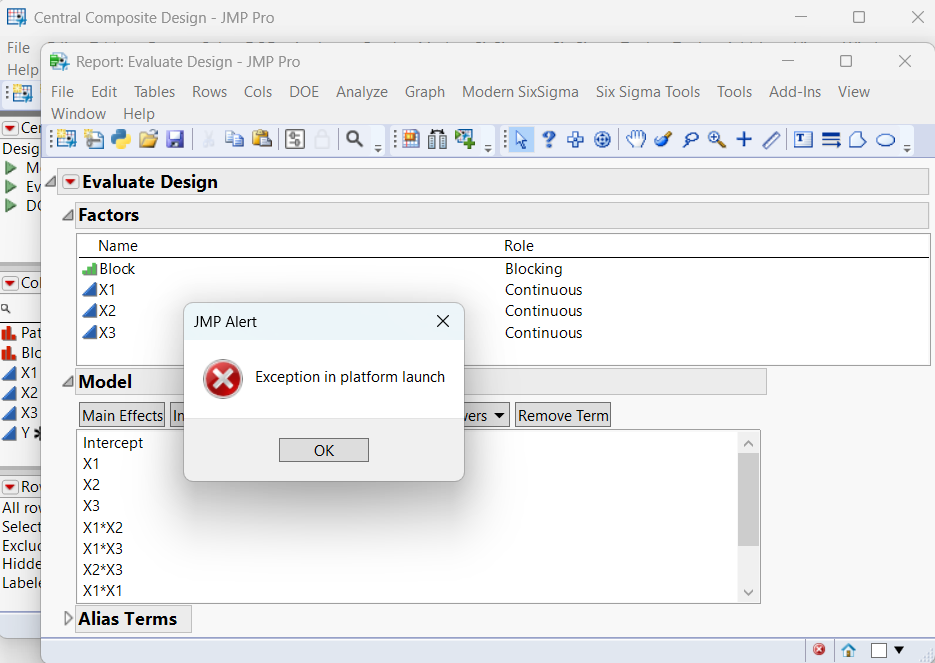Click the Save floppy disk icon
This screenshot has height=663, width=935.
coord(175,140)
